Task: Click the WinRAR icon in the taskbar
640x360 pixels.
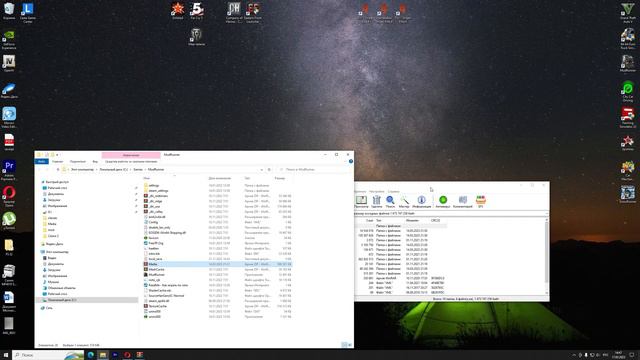Action: 140,355
